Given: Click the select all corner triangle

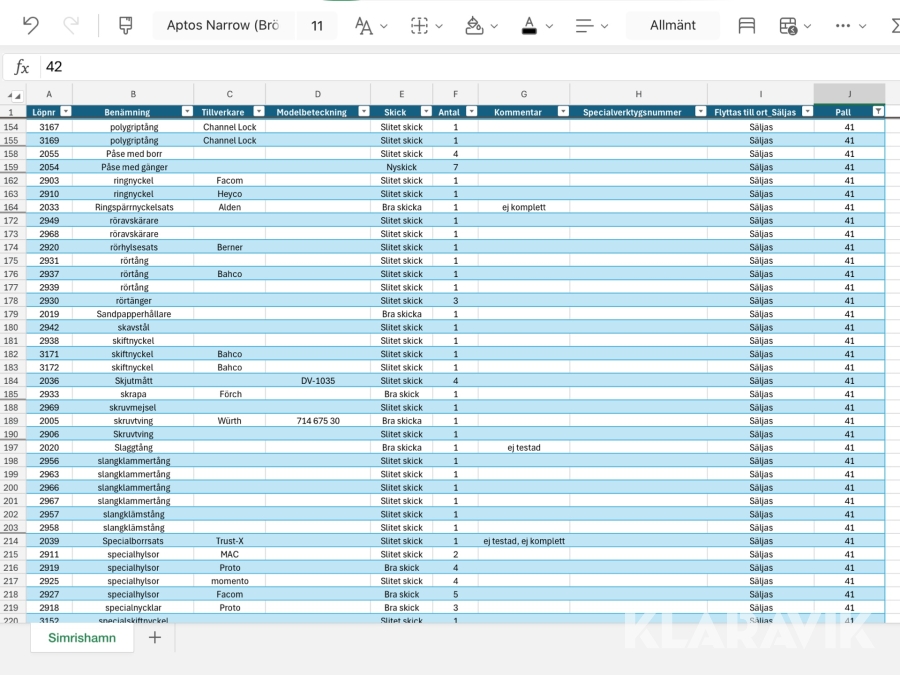Looking at the screenshot, I should pos(13,96).
